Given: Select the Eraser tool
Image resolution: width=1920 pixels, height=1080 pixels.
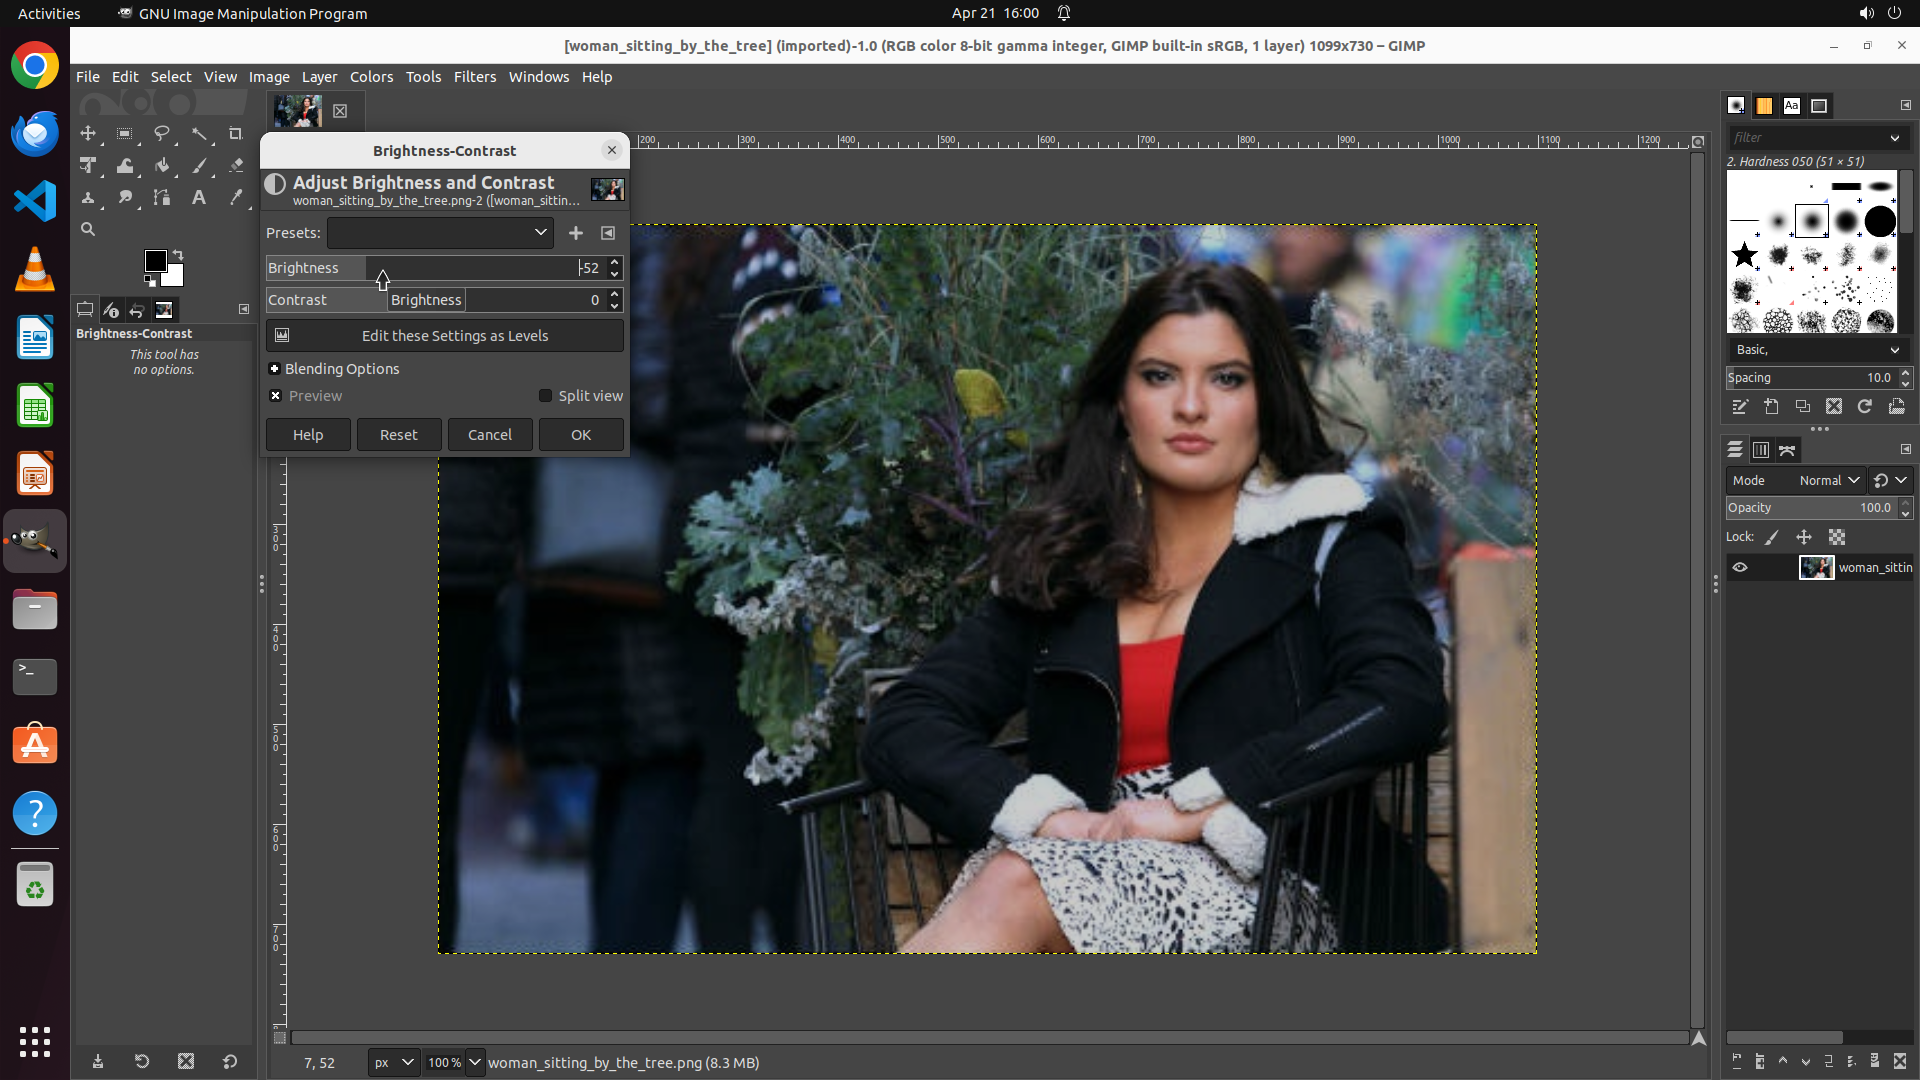Looking at the screenshot, I should point(236,166).
